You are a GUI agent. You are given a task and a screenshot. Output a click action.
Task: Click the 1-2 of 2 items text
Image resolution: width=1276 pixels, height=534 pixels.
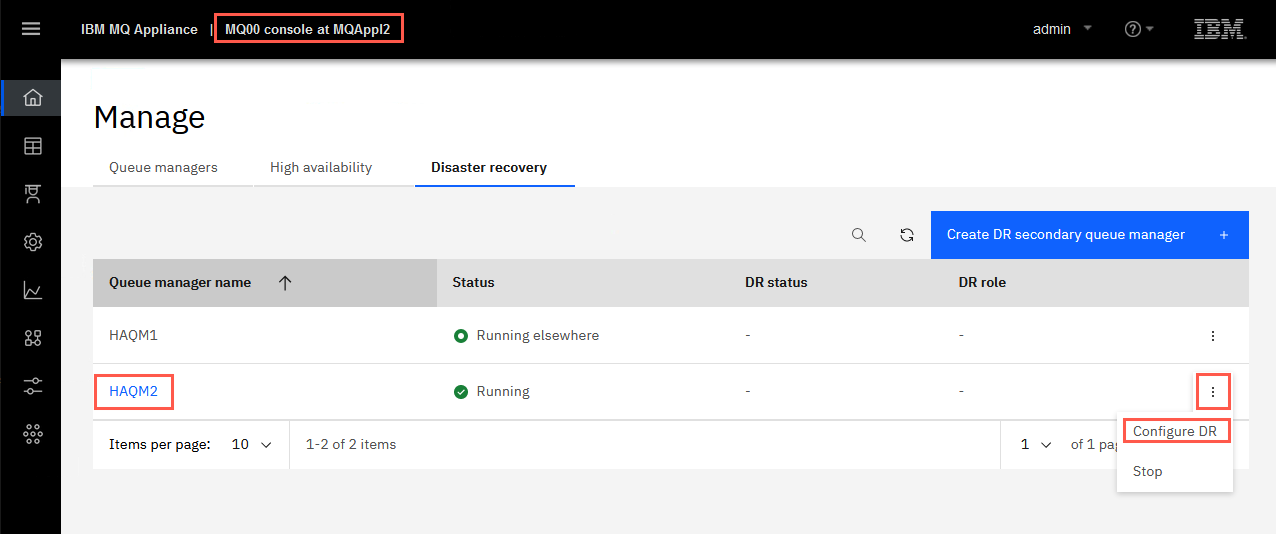coord(351,444)
